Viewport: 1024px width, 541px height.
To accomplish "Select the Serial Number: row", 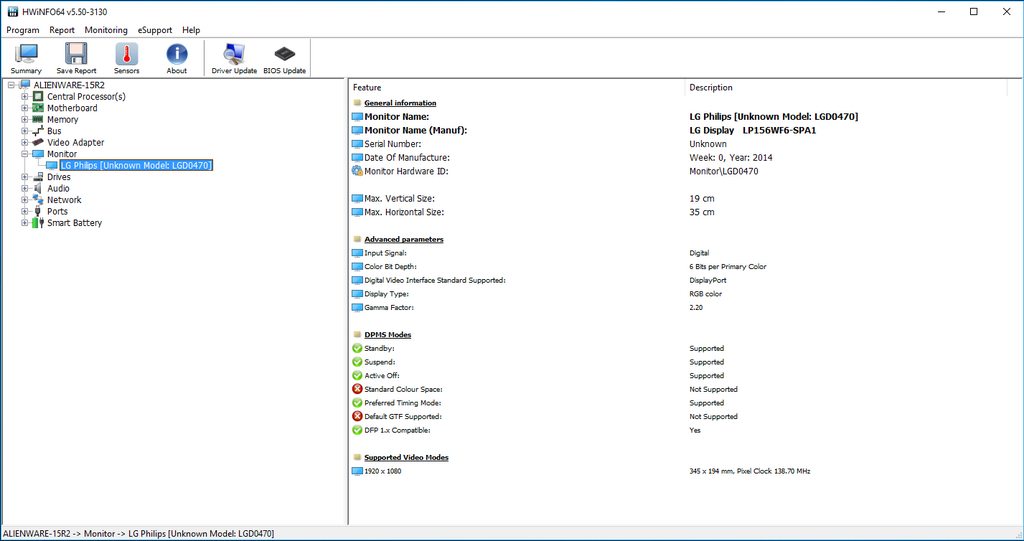I will [679, 144].
